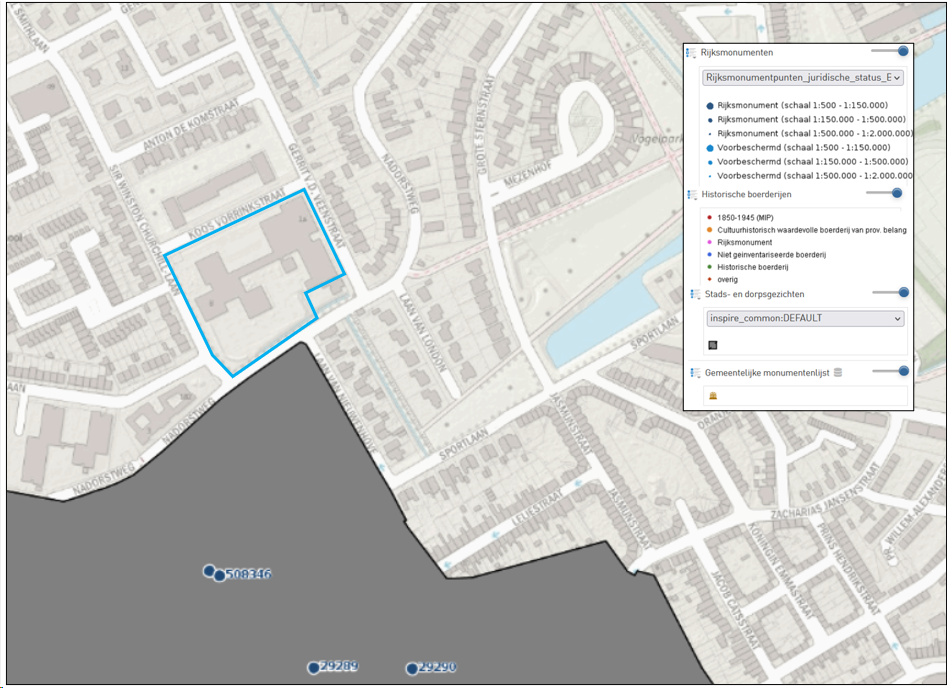Image resolution: width=947 pixels, height=688 pixels.
Task: Open the inspire_common:DEFAULT style dropdown
Action: [805, 318]
